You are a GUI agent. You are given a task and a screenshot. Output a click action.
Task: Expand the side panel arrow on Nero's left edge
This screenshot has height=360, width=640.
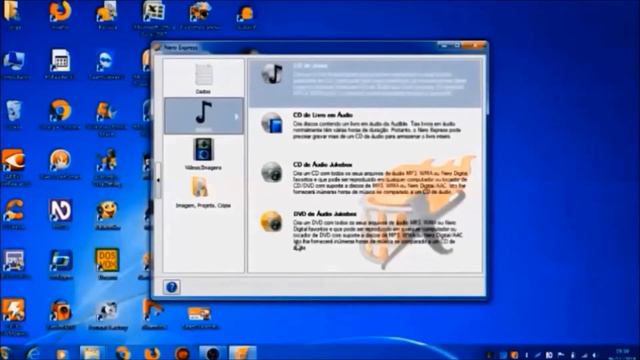158,180
